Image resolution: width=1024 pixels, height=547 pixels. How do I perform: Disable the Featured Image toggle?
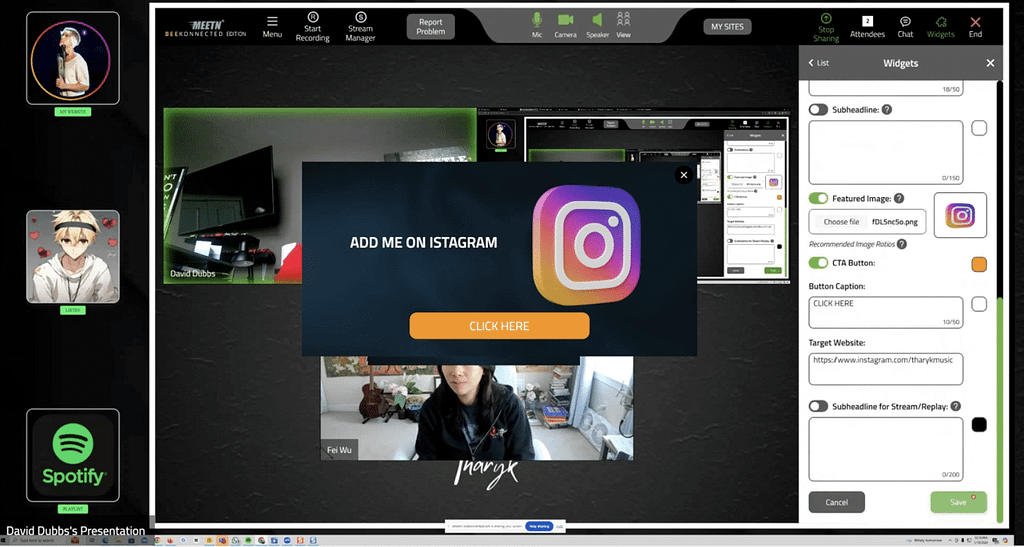[818, 199]
